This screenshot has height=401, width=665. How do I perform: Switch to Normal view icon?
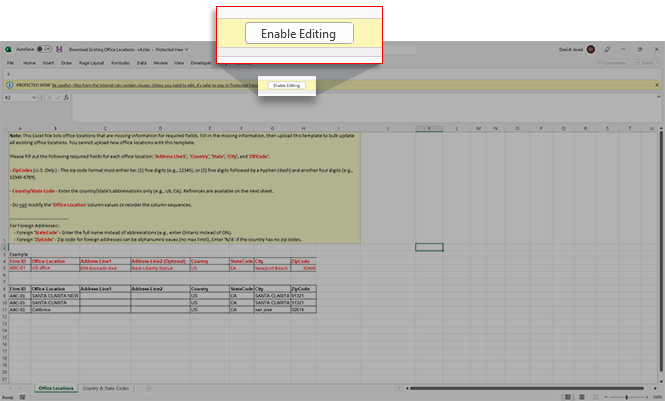pyautogui.click(x=568, y=397)
